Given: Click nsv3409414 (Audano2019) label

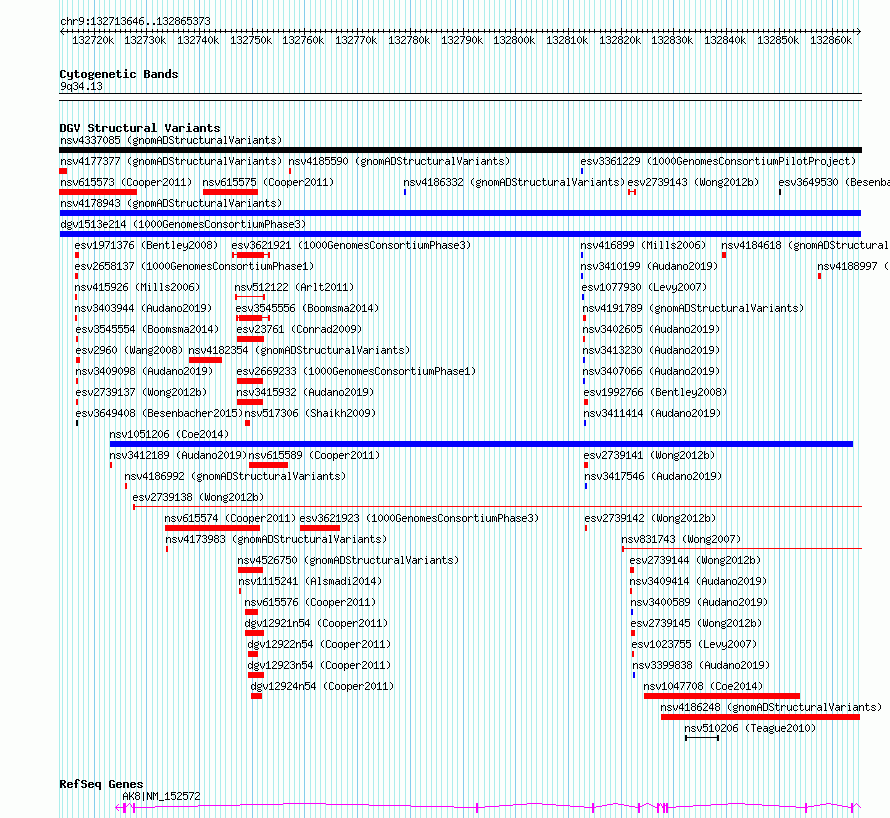Looking at the screenshot, I should tap(698, 581).
